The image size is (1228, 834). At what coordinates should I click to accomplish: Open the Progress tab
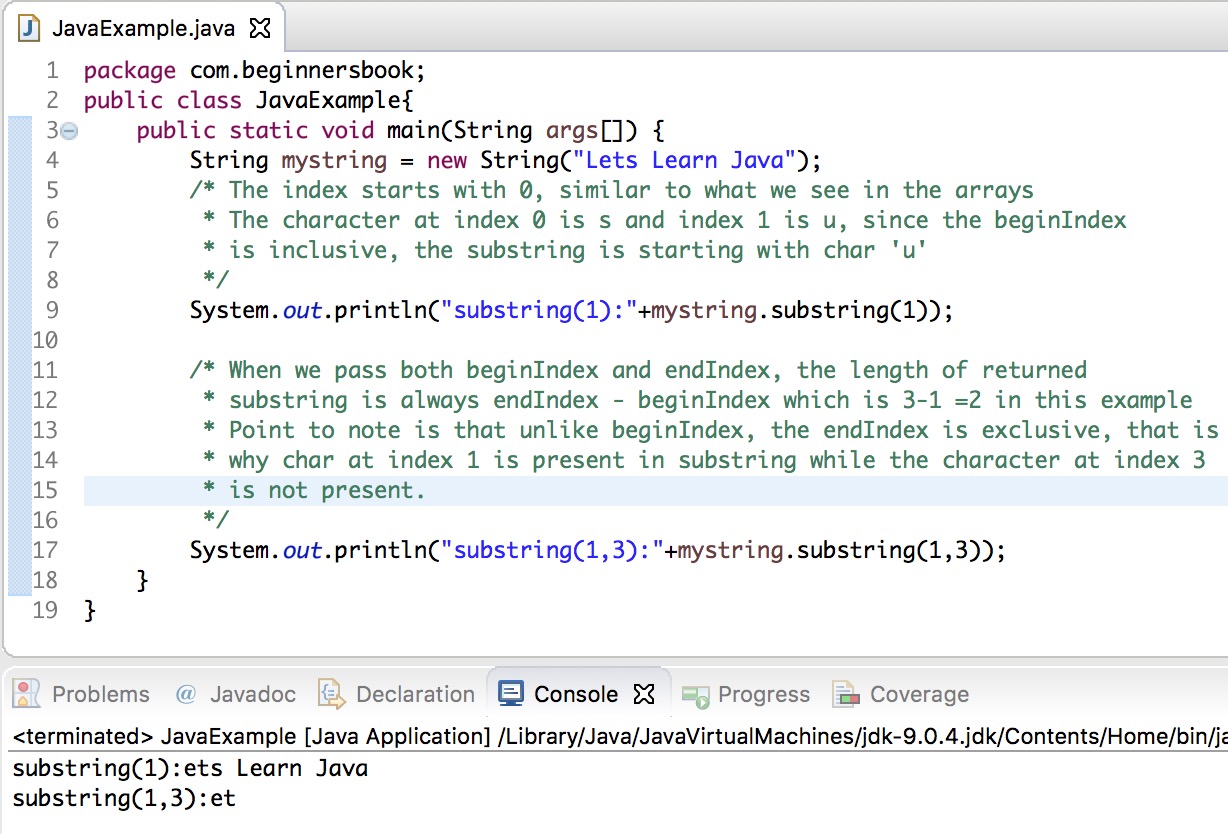click(x=762, y=693)
